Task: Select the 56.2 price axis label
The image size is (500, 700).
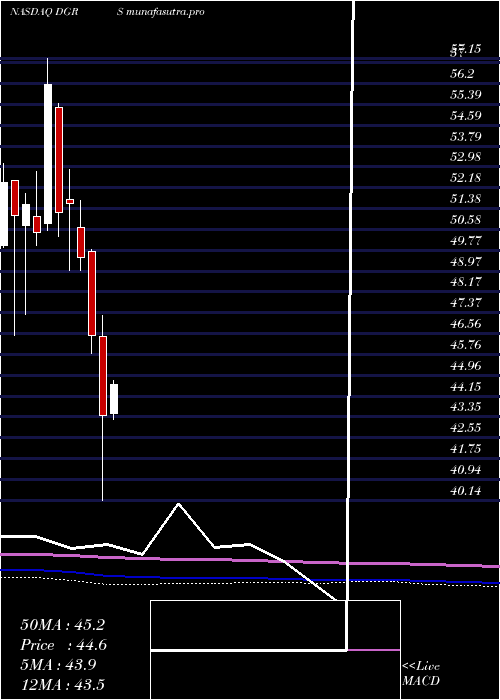Action: pyautogui.click(x=462, y=74)
